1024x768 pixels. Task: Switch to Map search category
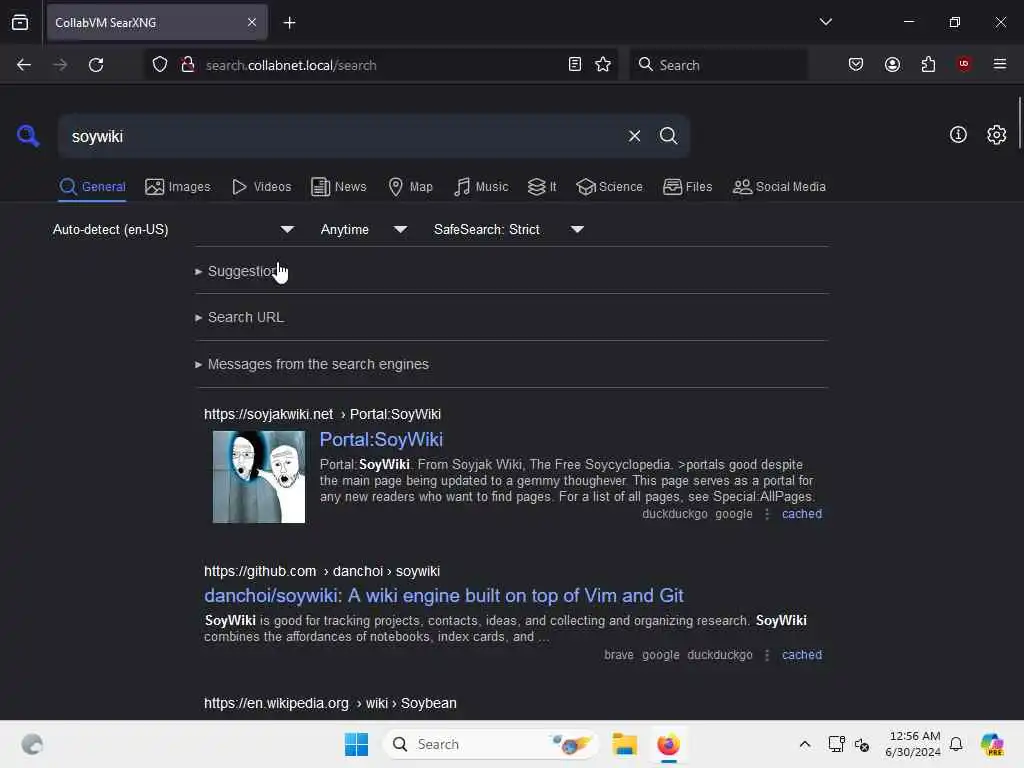410,187
